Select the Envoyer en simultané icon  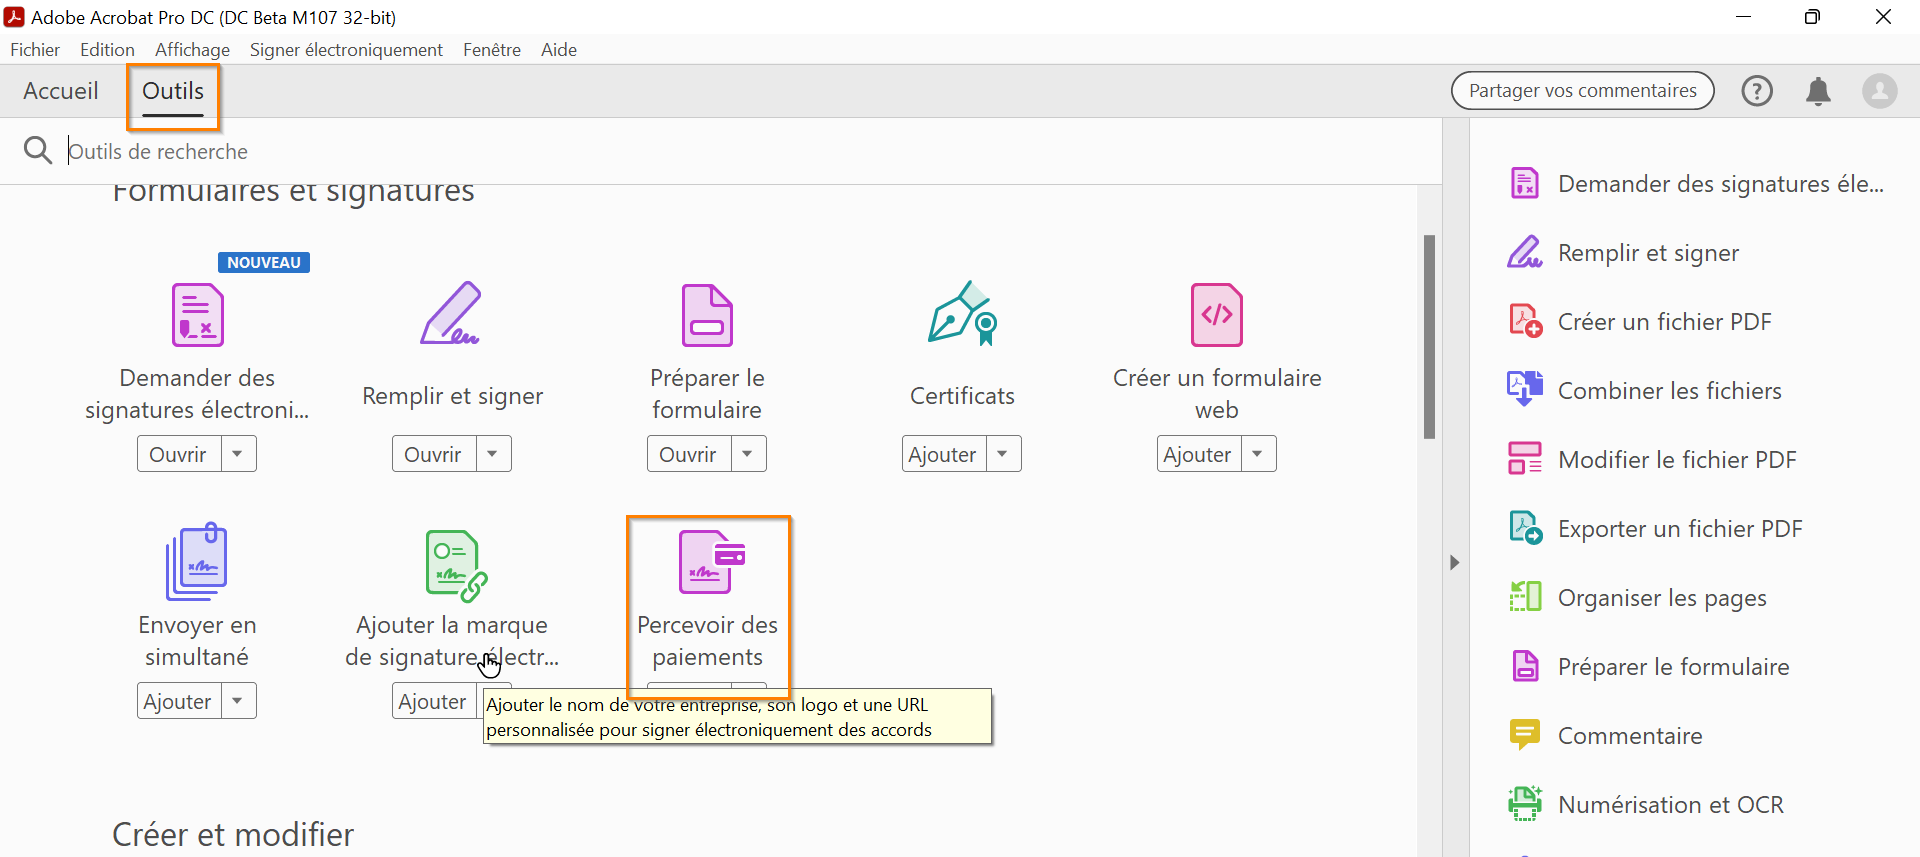[x=197, y=562]
